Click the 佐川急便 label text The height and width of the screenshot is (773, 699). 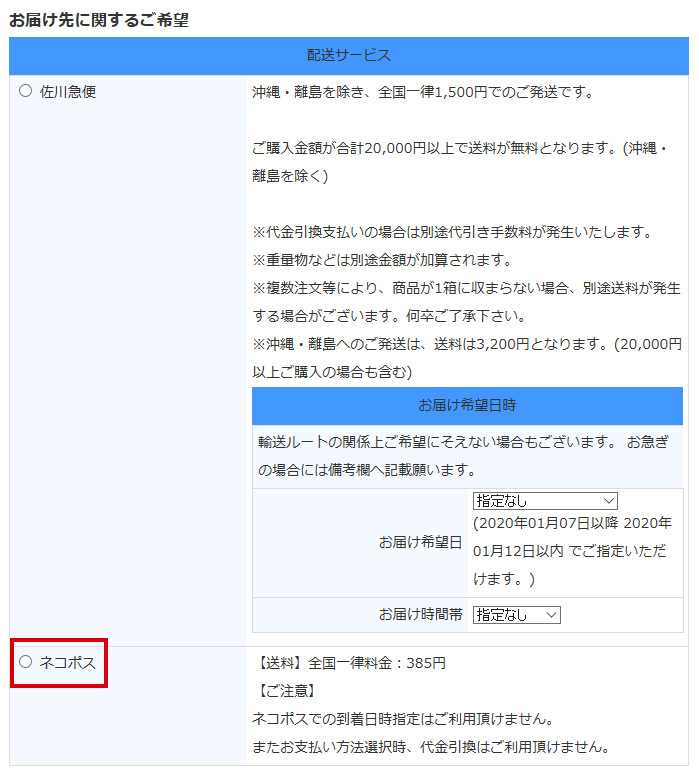point(68,92)
